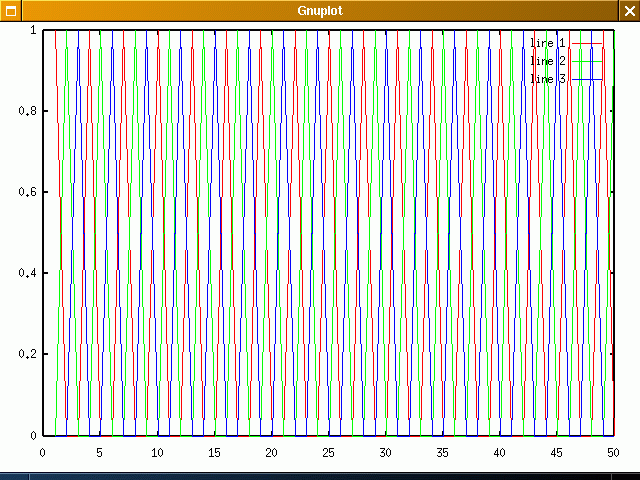
Task: Click the Gnuplot title bar text
Action: coord(320,10)
